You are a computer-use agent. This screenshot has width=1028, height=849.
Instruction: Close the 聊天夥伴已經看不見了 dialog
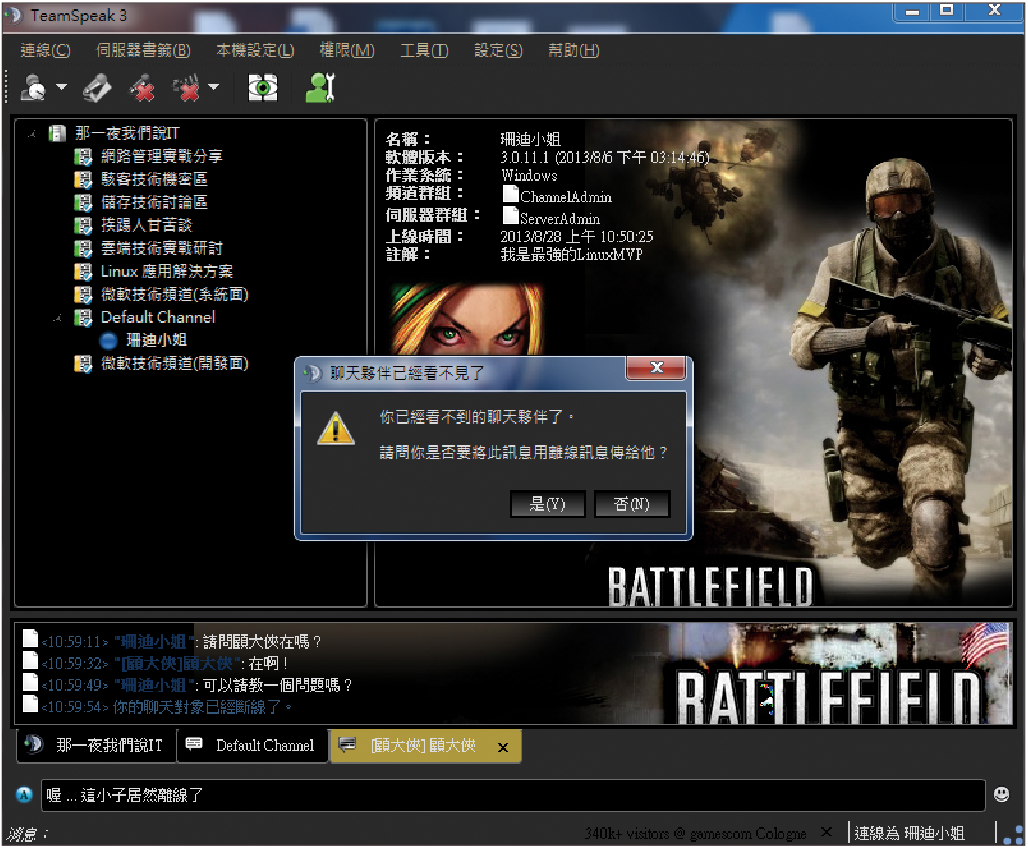pyautogui.click(x=656, y=368)
